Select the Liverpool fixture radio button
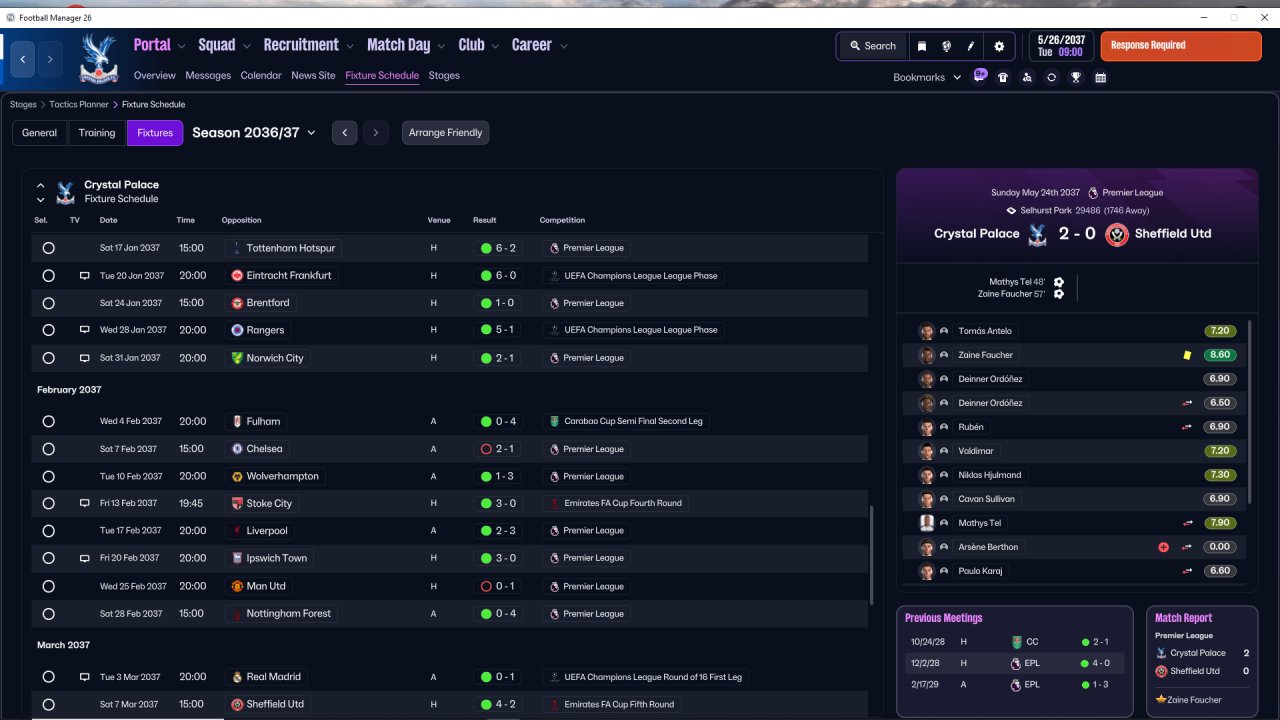 click(x=48, y=531)
